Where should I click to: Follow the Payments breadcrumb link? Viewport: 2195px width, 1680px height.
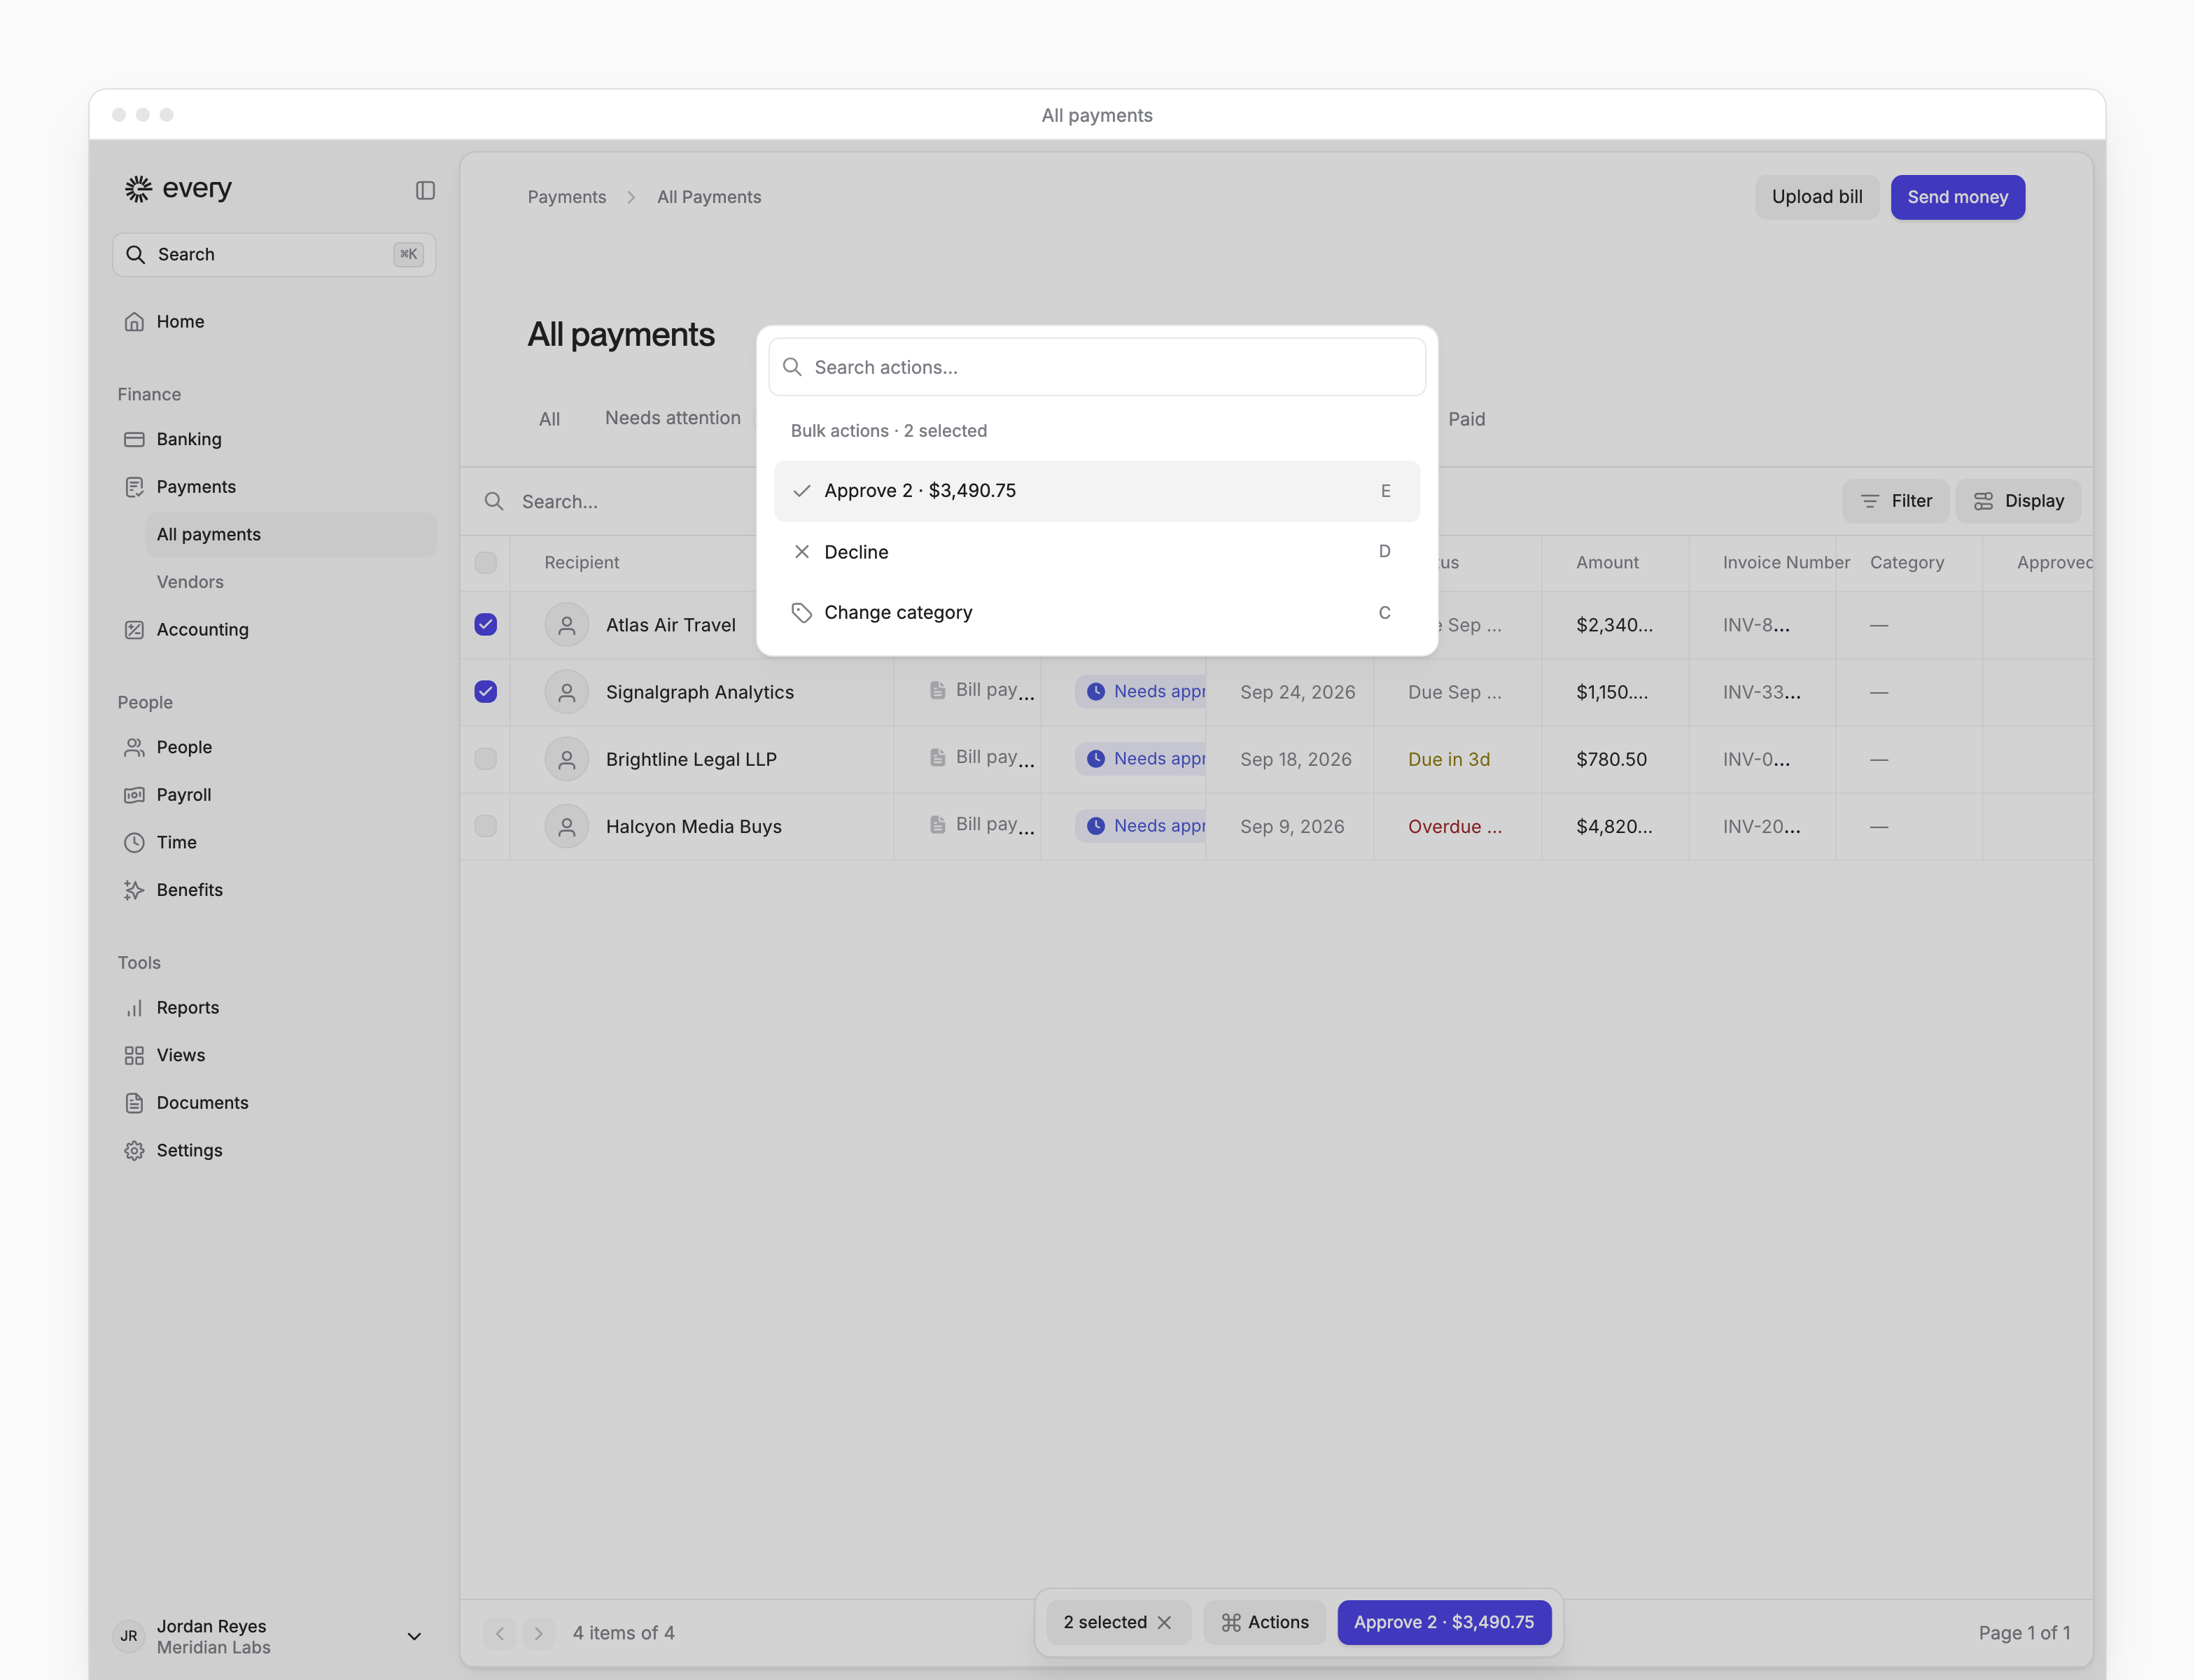566,197
